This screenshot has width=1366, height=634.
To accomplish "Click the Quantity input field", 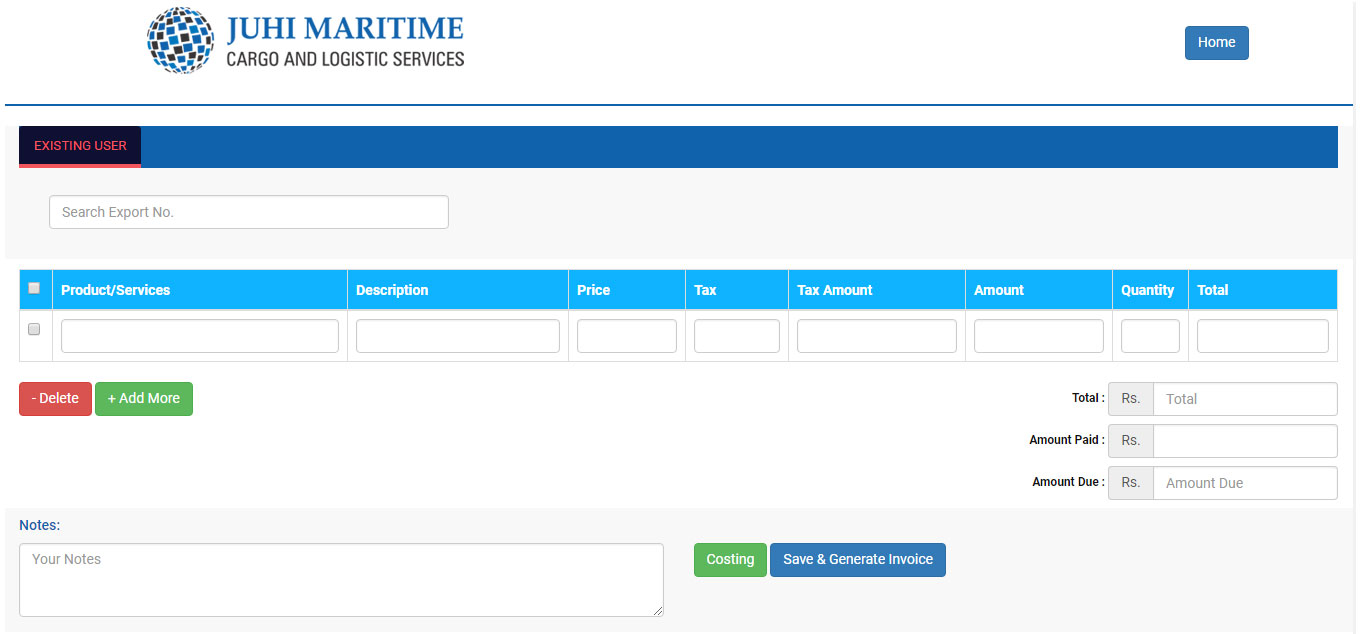I will pyautogui.click(x=1150, y=336).
